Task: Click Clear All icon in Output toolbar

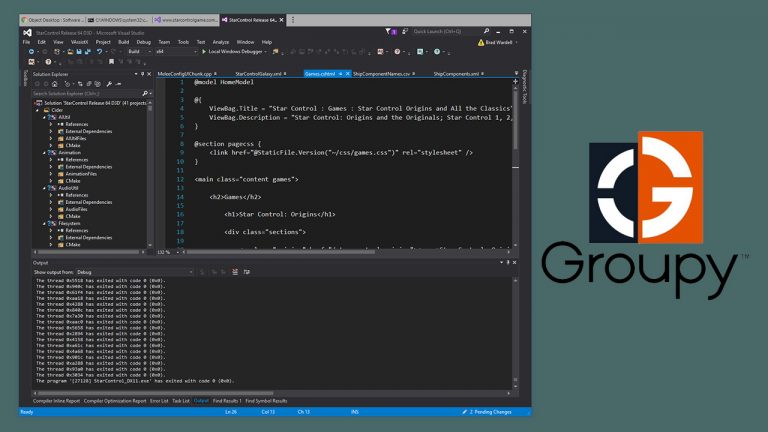Action: 235,272
